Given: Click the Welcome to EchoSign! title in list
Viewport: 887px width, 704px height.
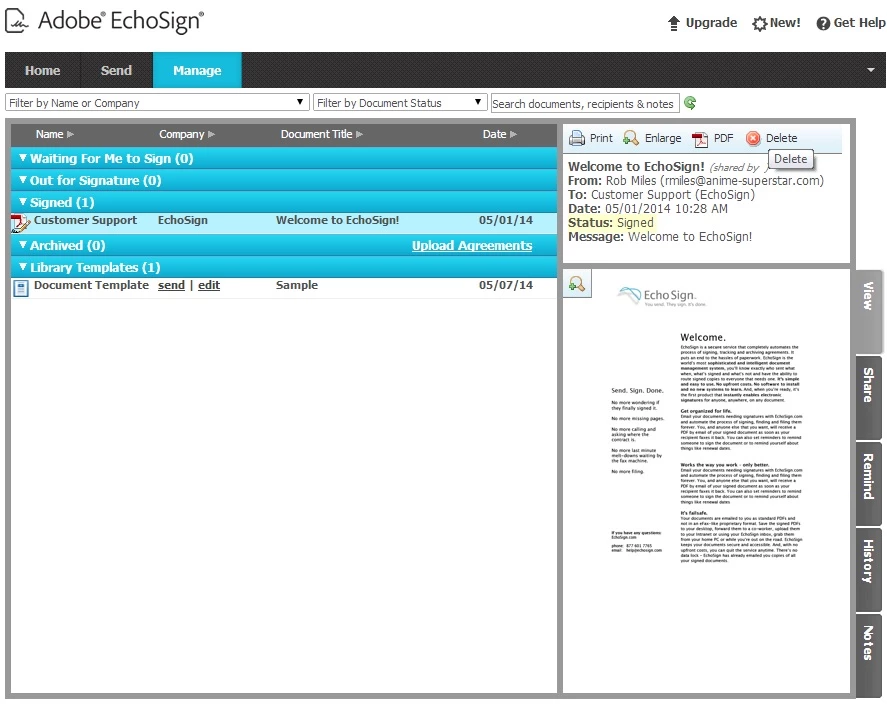Looking at the screenshot, I should 337,220.
